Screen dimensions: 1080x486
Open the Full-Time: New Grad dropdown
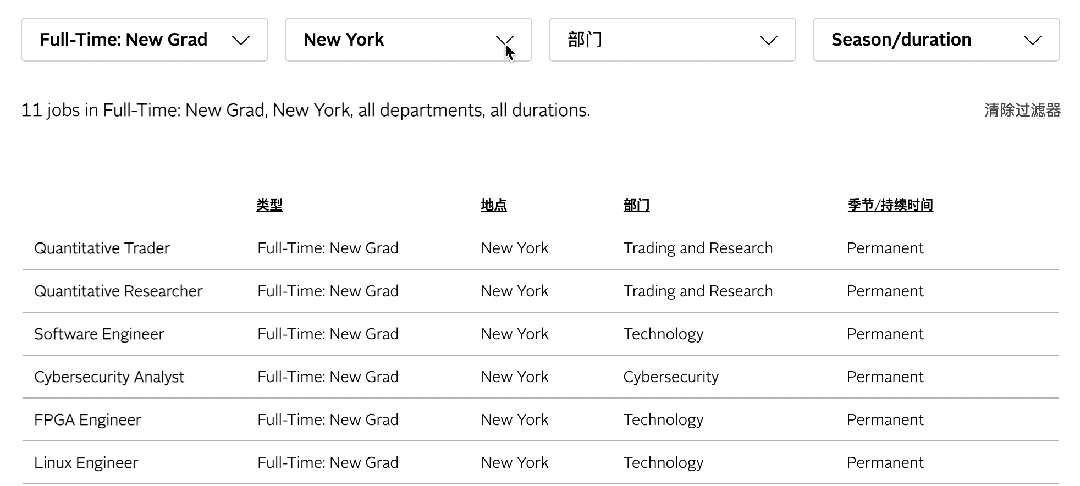(144, 40)
